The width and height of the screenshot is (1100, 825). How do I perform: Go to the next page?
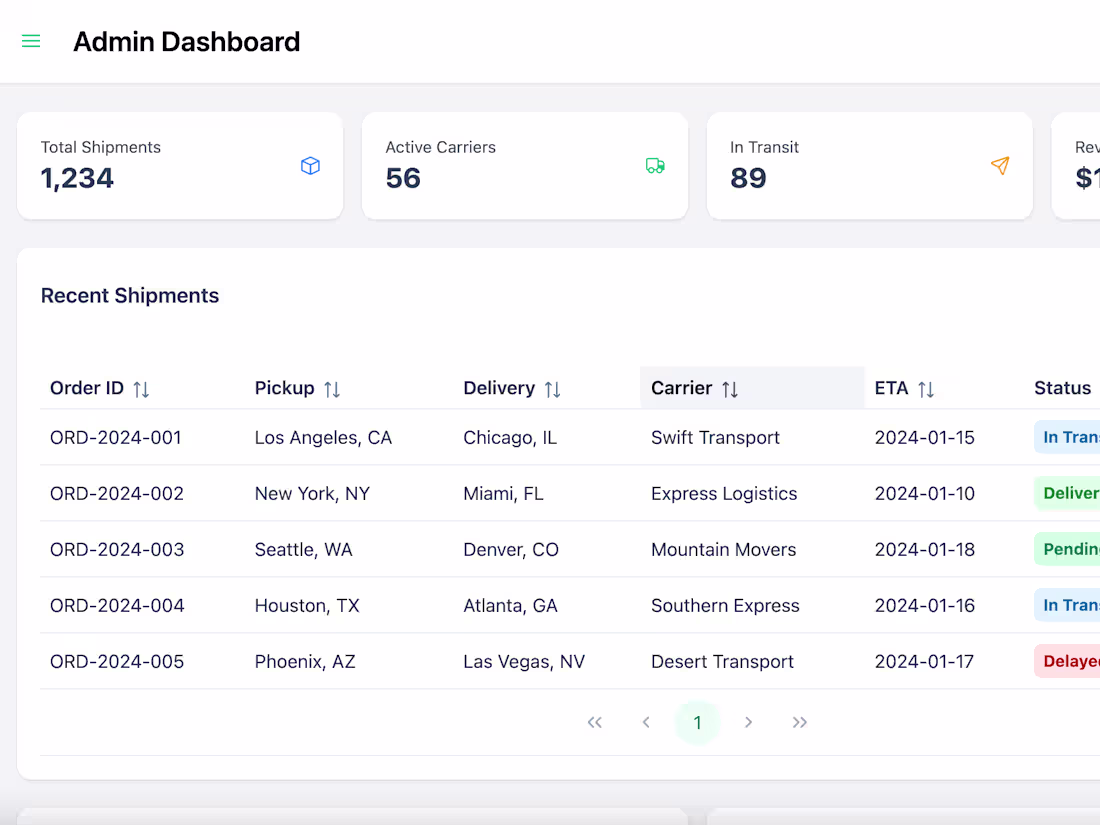click(x=748, y=722)
